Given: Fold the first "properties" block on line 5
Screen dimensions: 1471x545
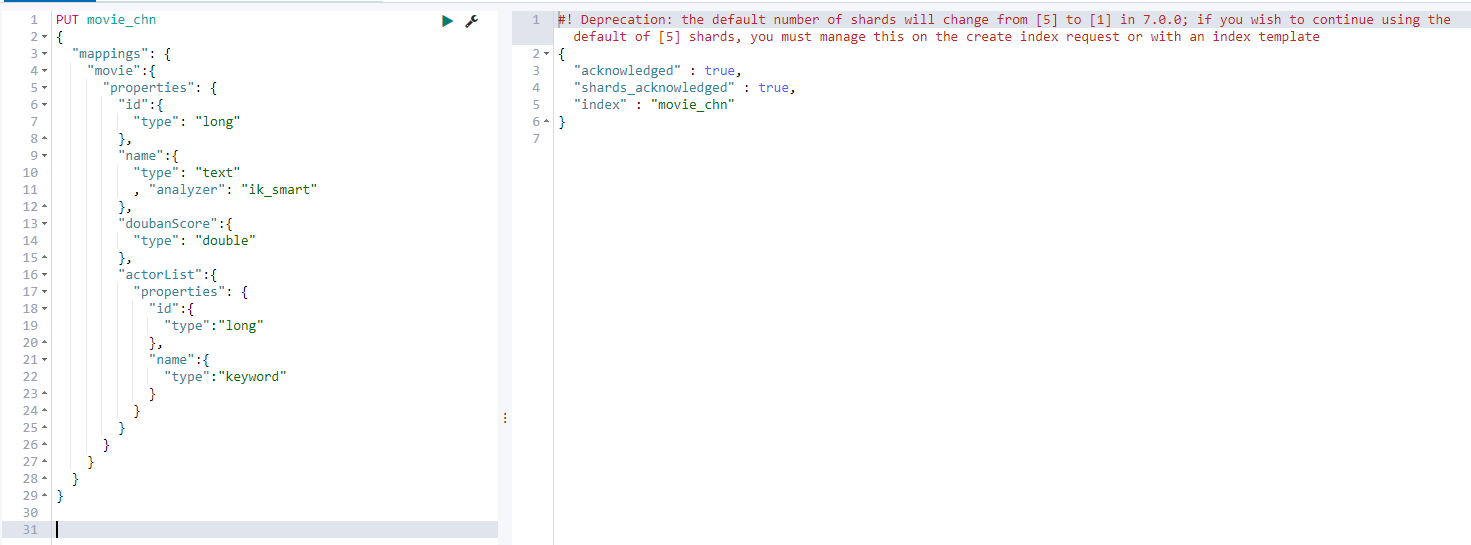Looking at the screenshot, I should [46, 88].
